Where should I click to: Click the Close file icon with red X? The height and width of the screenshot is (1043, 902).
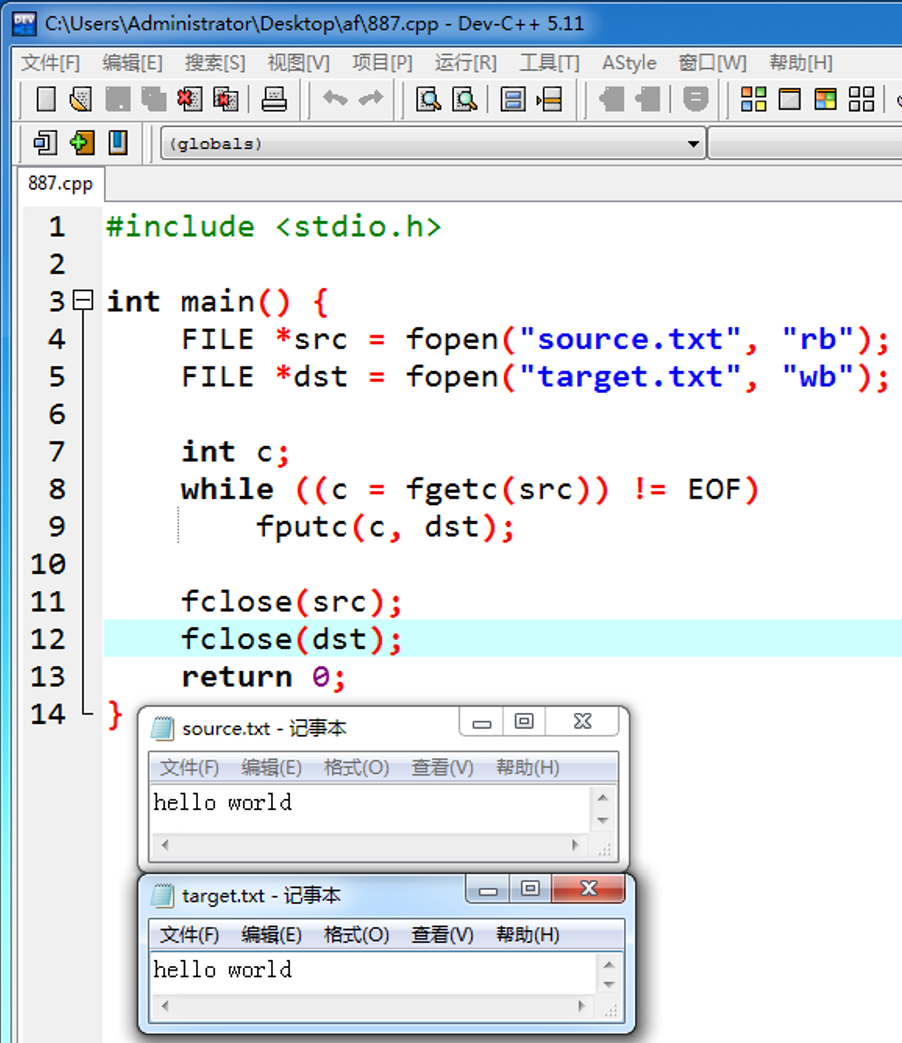pyautogui.click(x=190, y=100)
